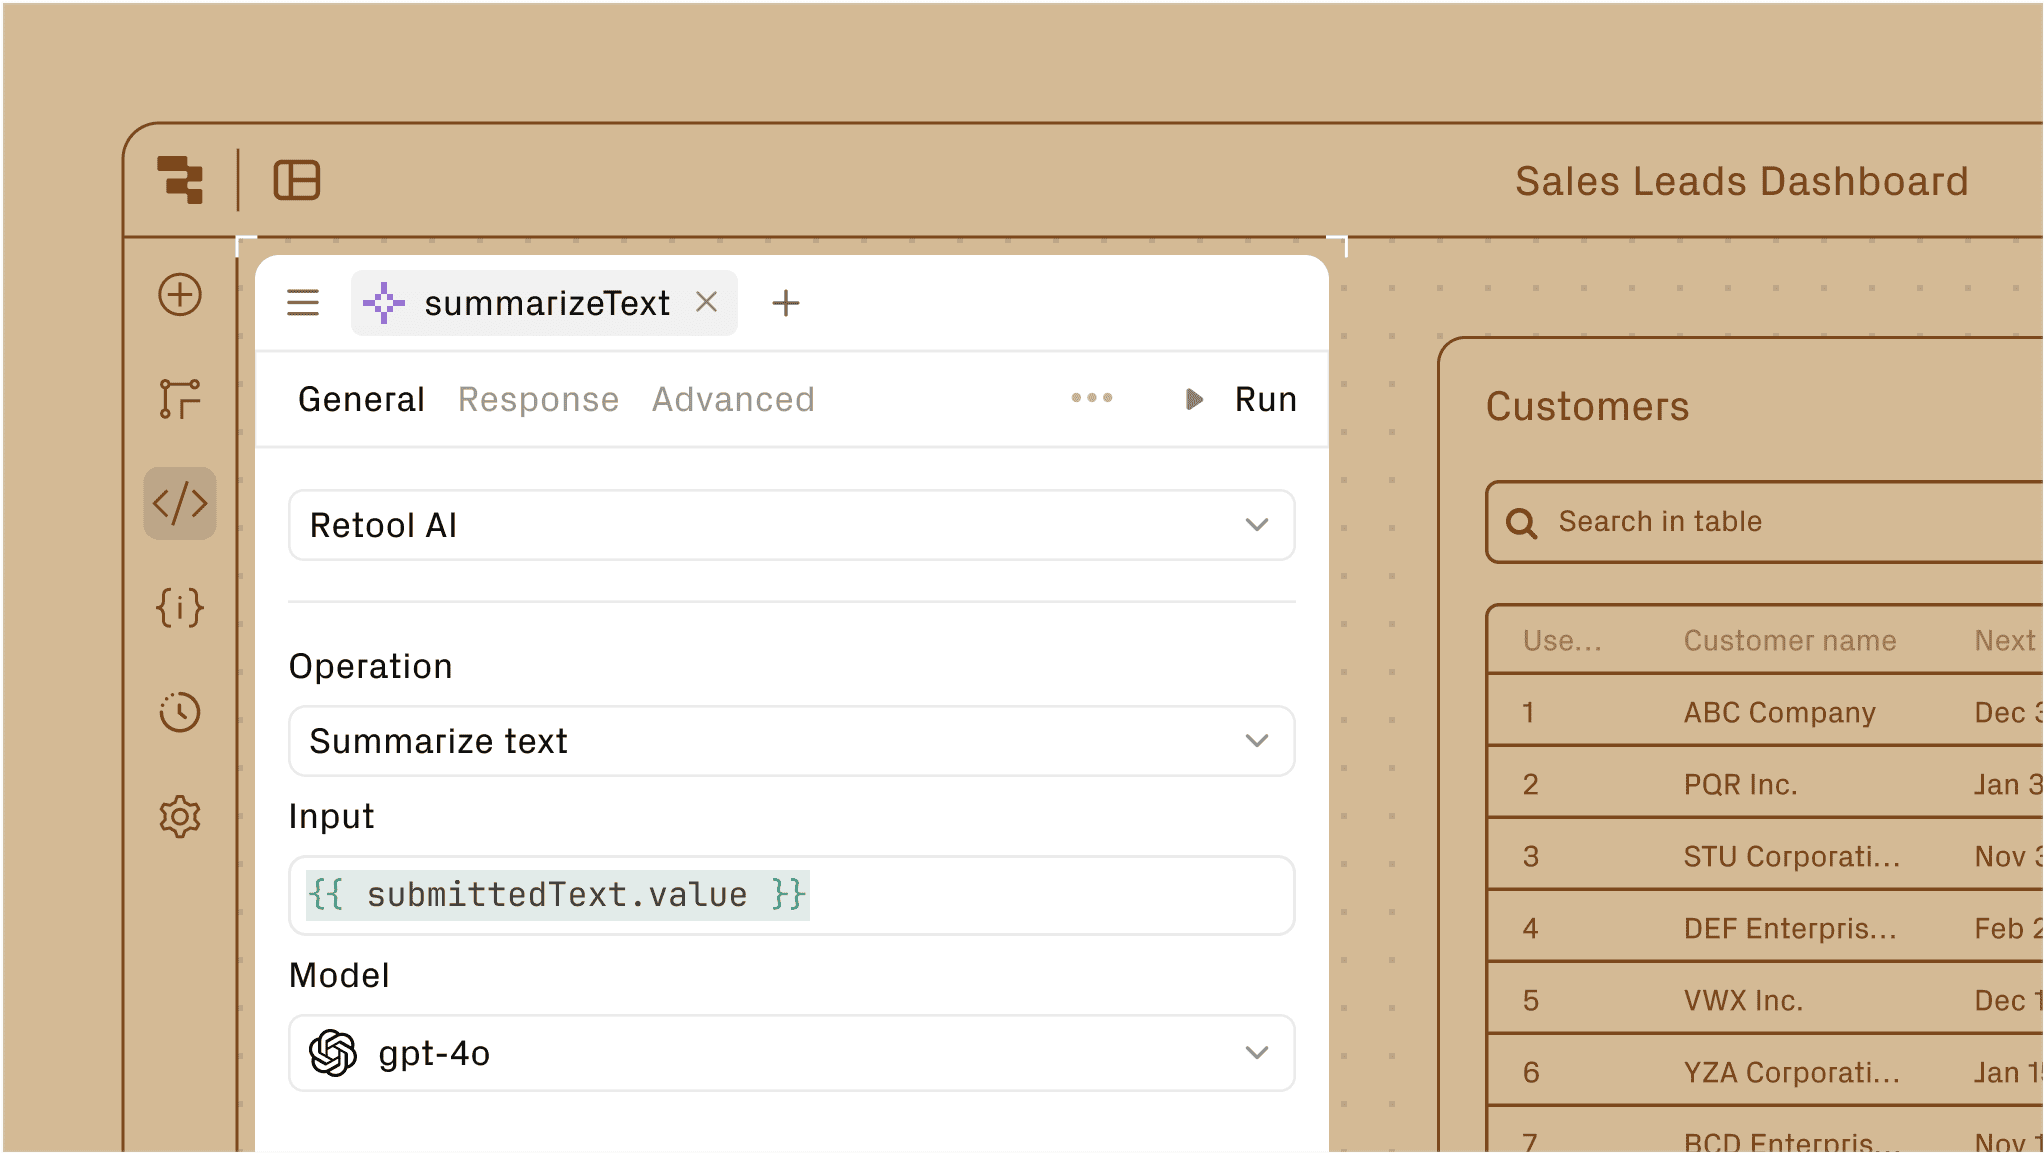Select the code editor sidebar icon

pos(180,503)
